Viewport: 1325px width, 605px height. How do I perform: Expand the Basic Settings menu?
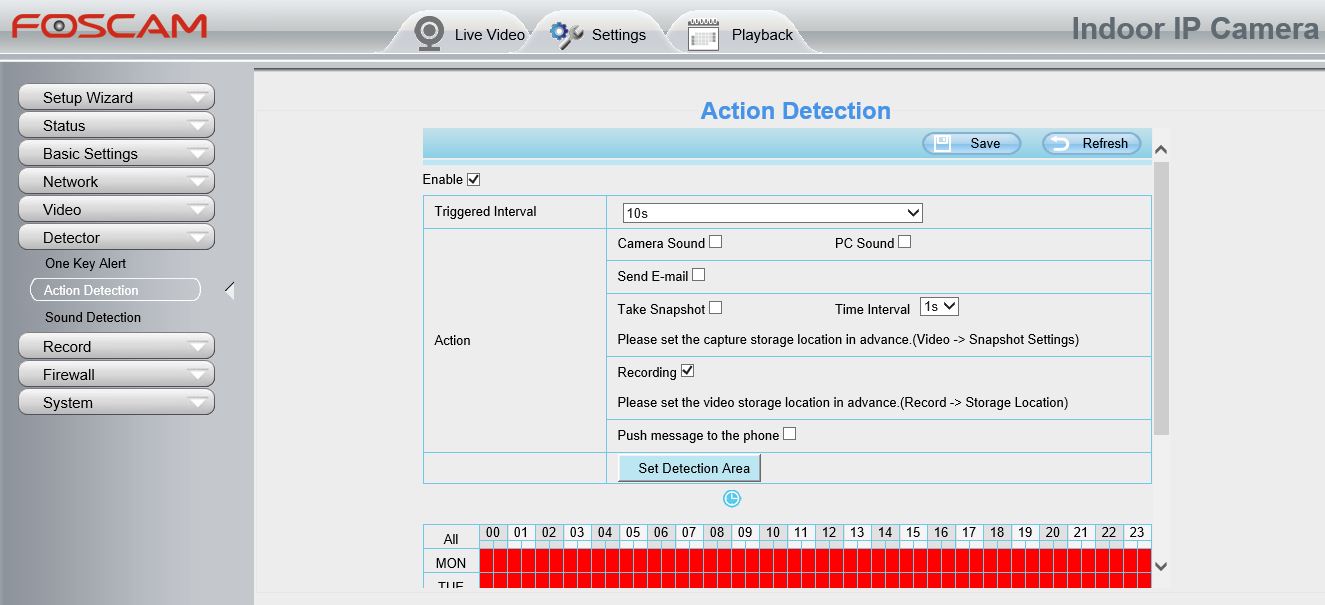pos(116,153)
